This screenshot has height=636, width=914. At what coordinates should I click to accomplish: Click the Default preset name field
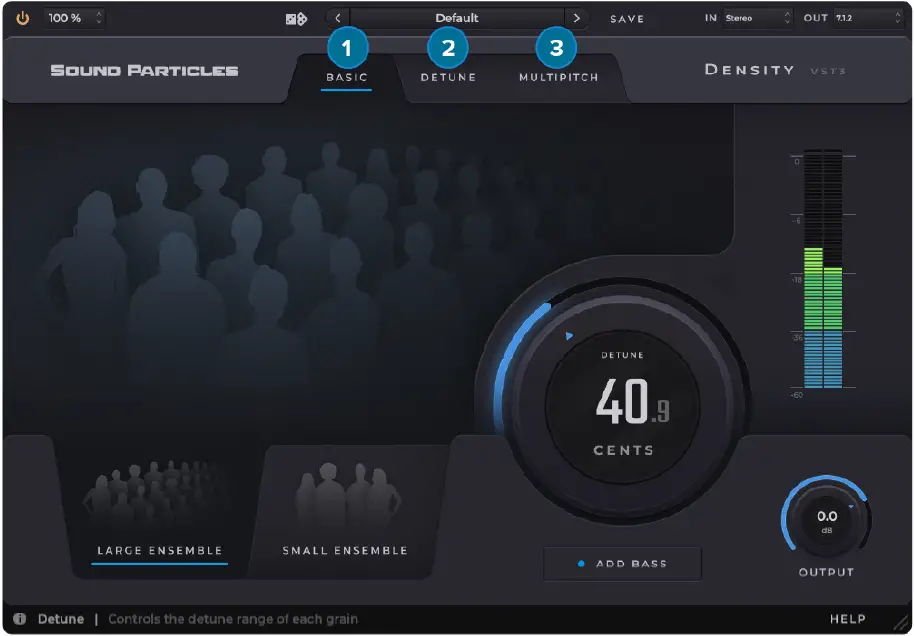pyautogui.click(x=457, y=17)
